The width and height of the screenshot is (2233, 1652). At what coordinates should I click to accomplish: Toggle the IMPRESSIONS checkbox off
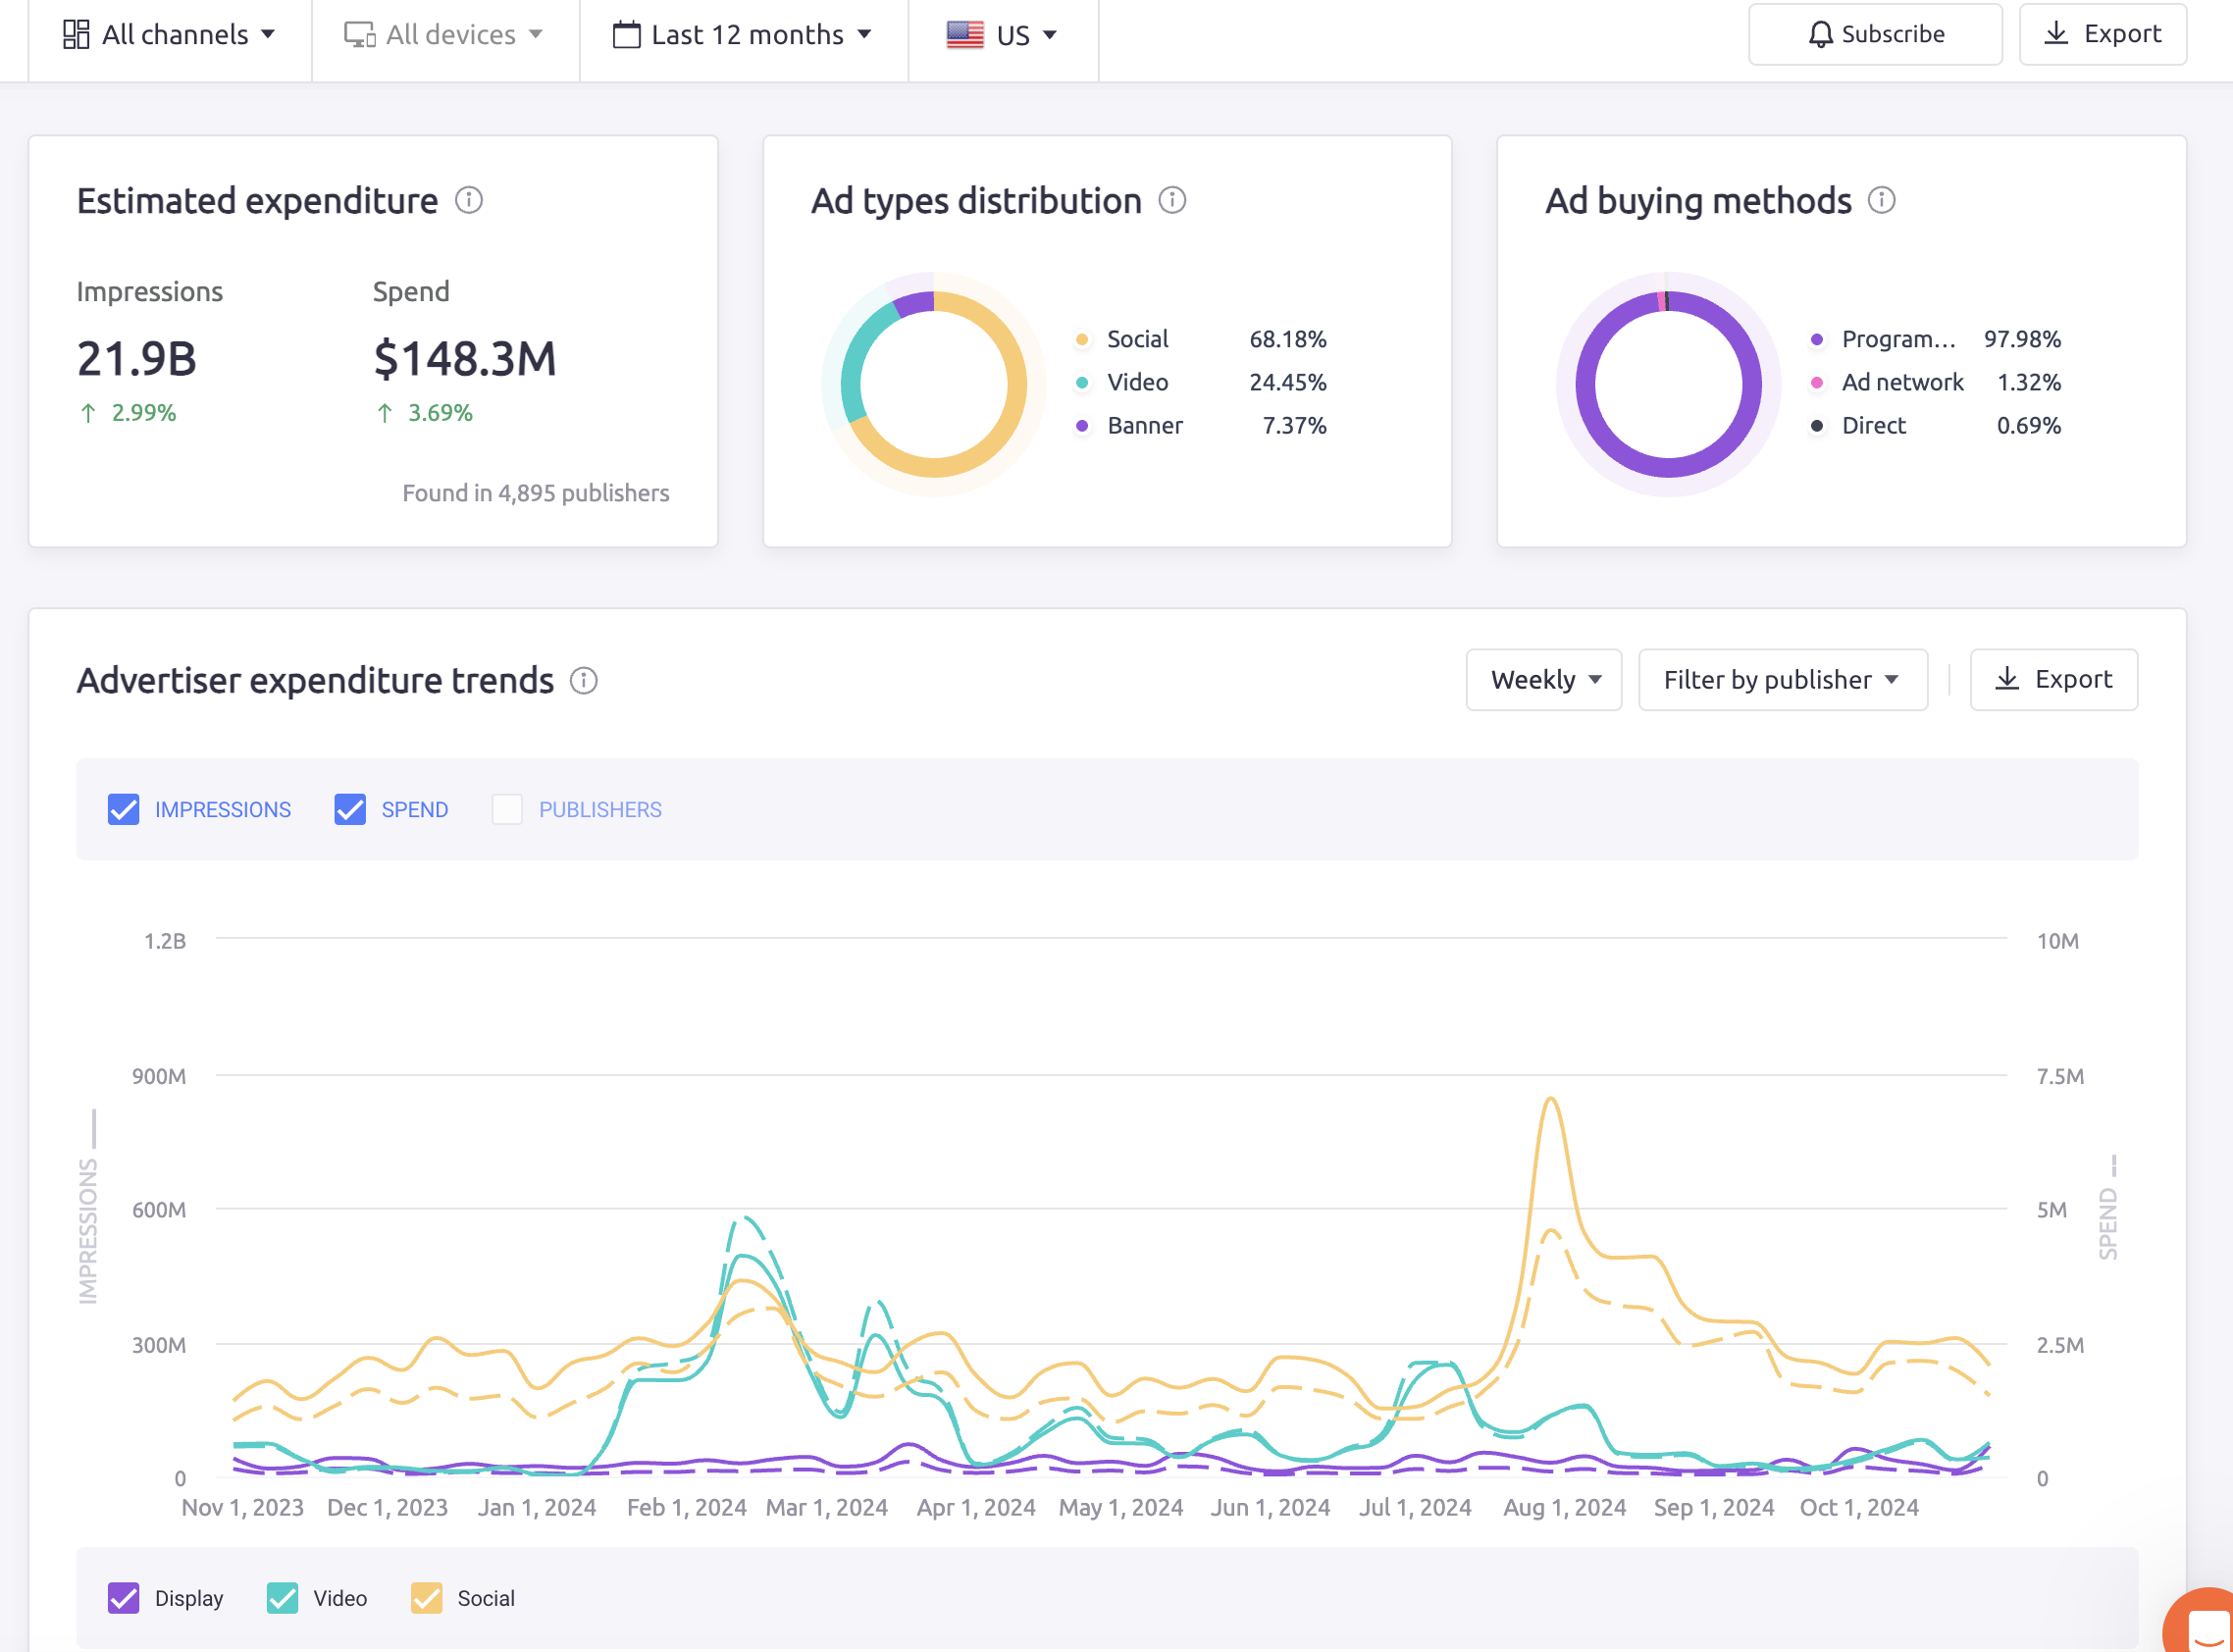click(124, 808)
